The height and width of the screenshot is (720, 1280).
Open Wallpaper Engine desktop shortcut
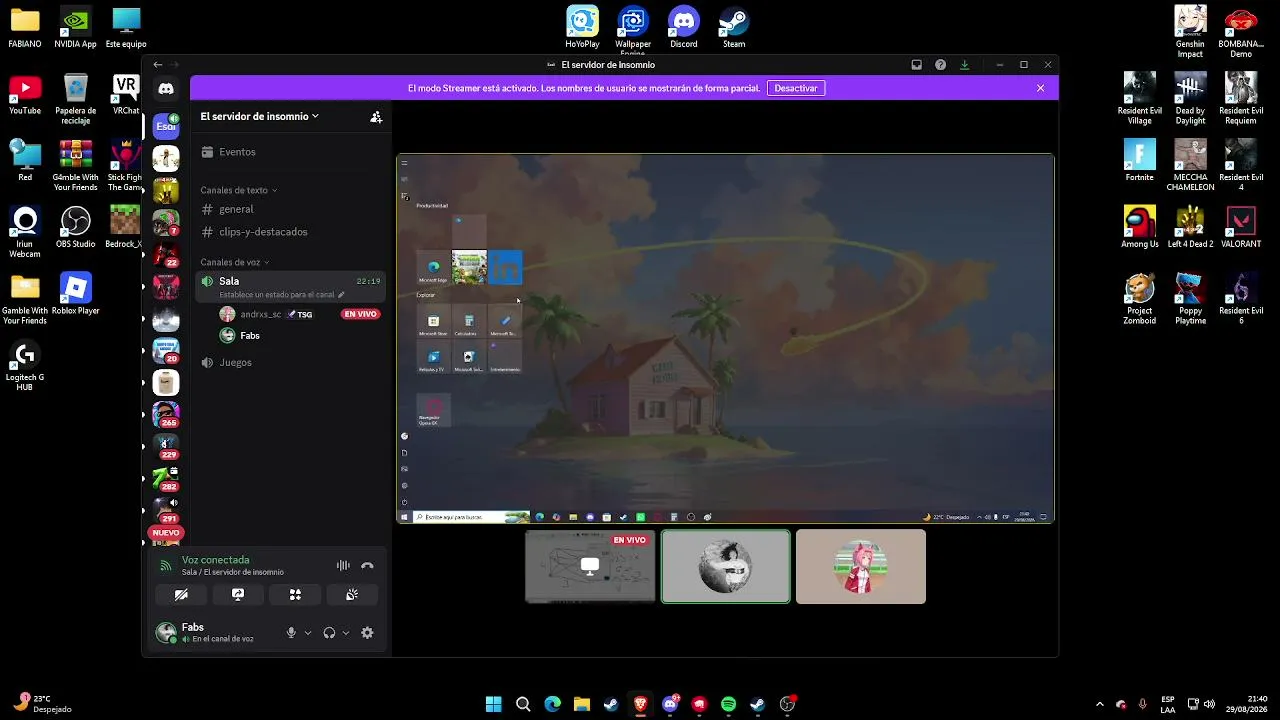(x=633, y=29)
